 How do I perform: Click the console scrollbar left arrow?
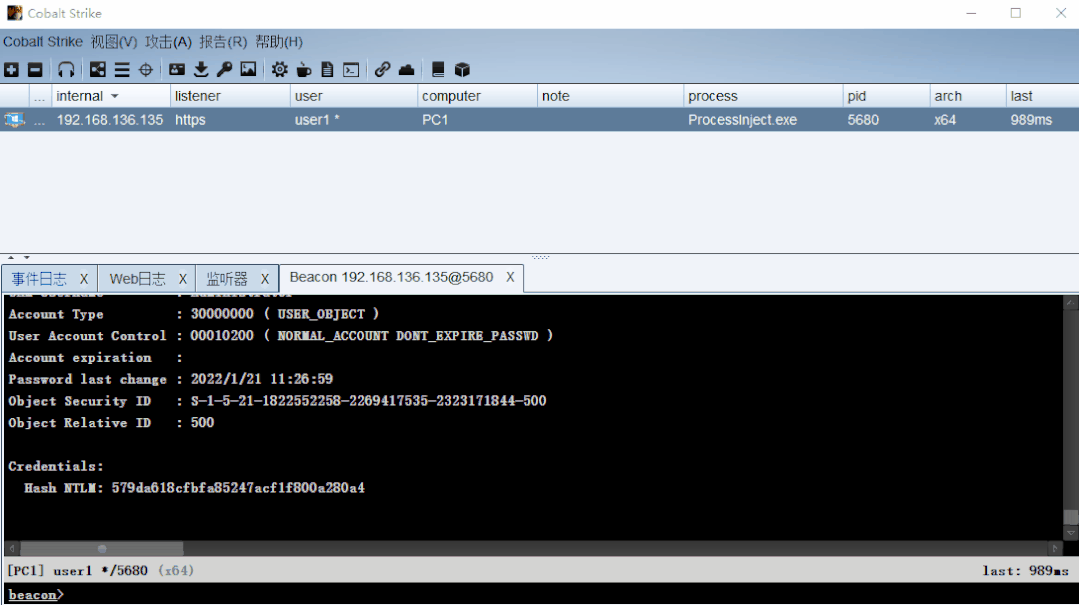pos(12,549)
